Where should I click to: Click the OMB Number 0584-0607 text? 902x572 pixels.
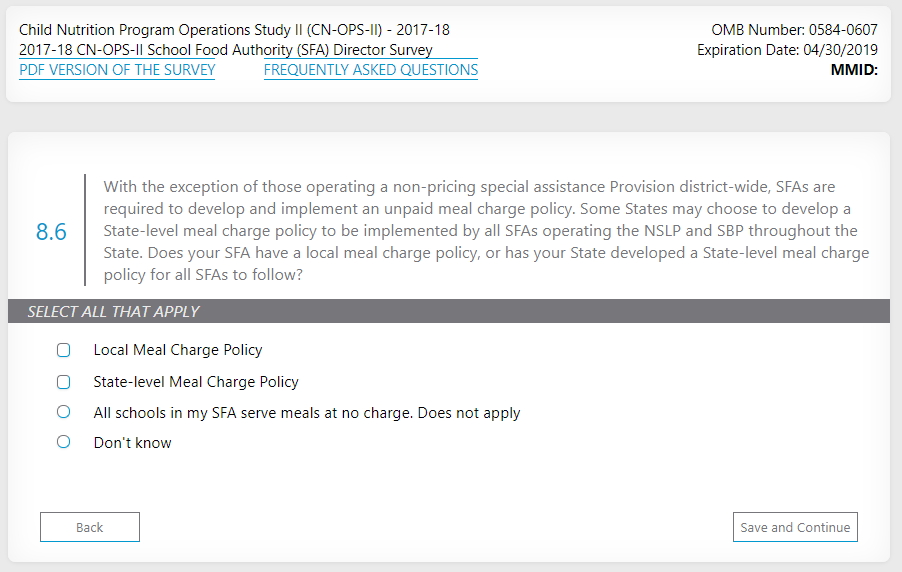pos(794,30)
